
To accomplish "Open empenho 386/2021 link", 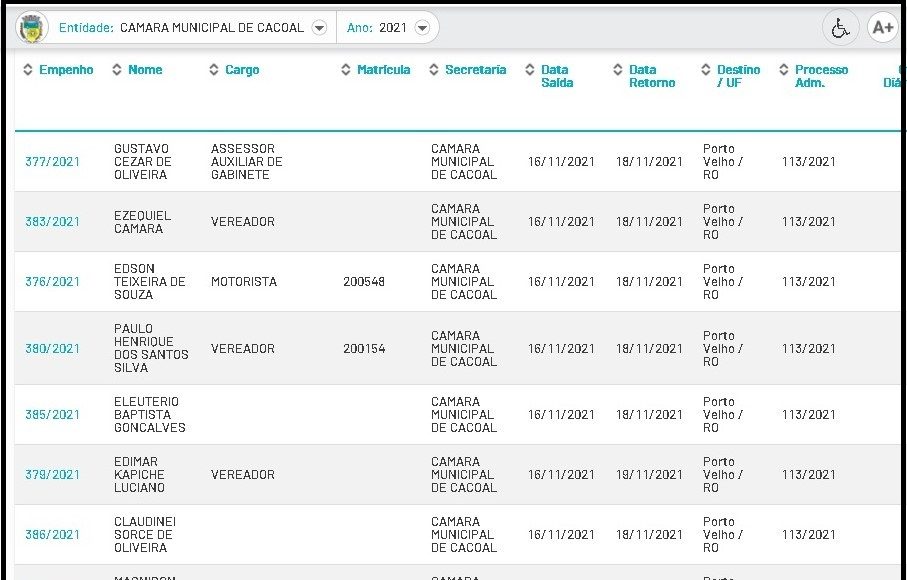I will click(52, 535).
